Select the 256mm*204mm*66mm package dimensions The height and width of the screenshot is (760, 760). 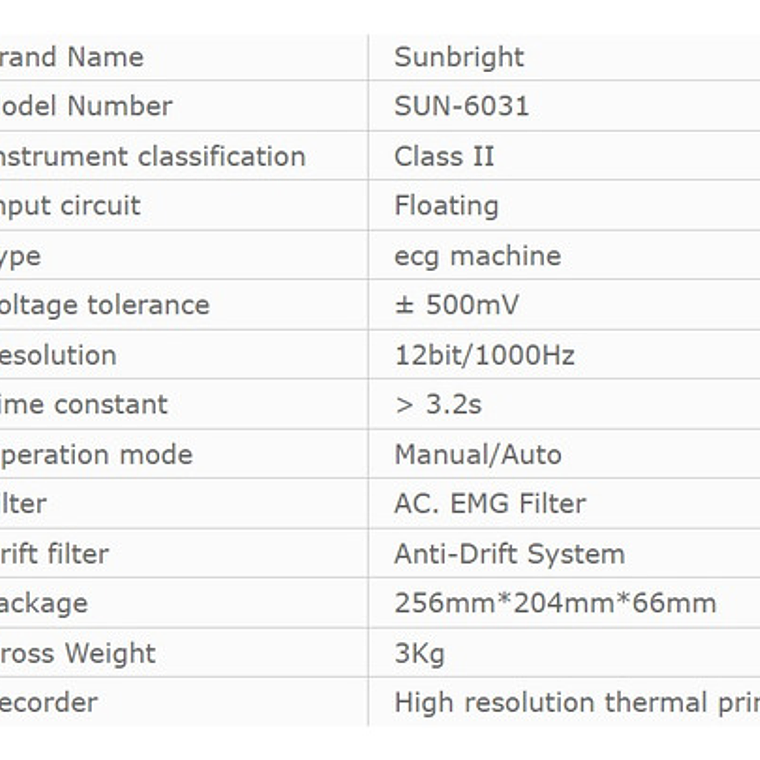point(555,603)
